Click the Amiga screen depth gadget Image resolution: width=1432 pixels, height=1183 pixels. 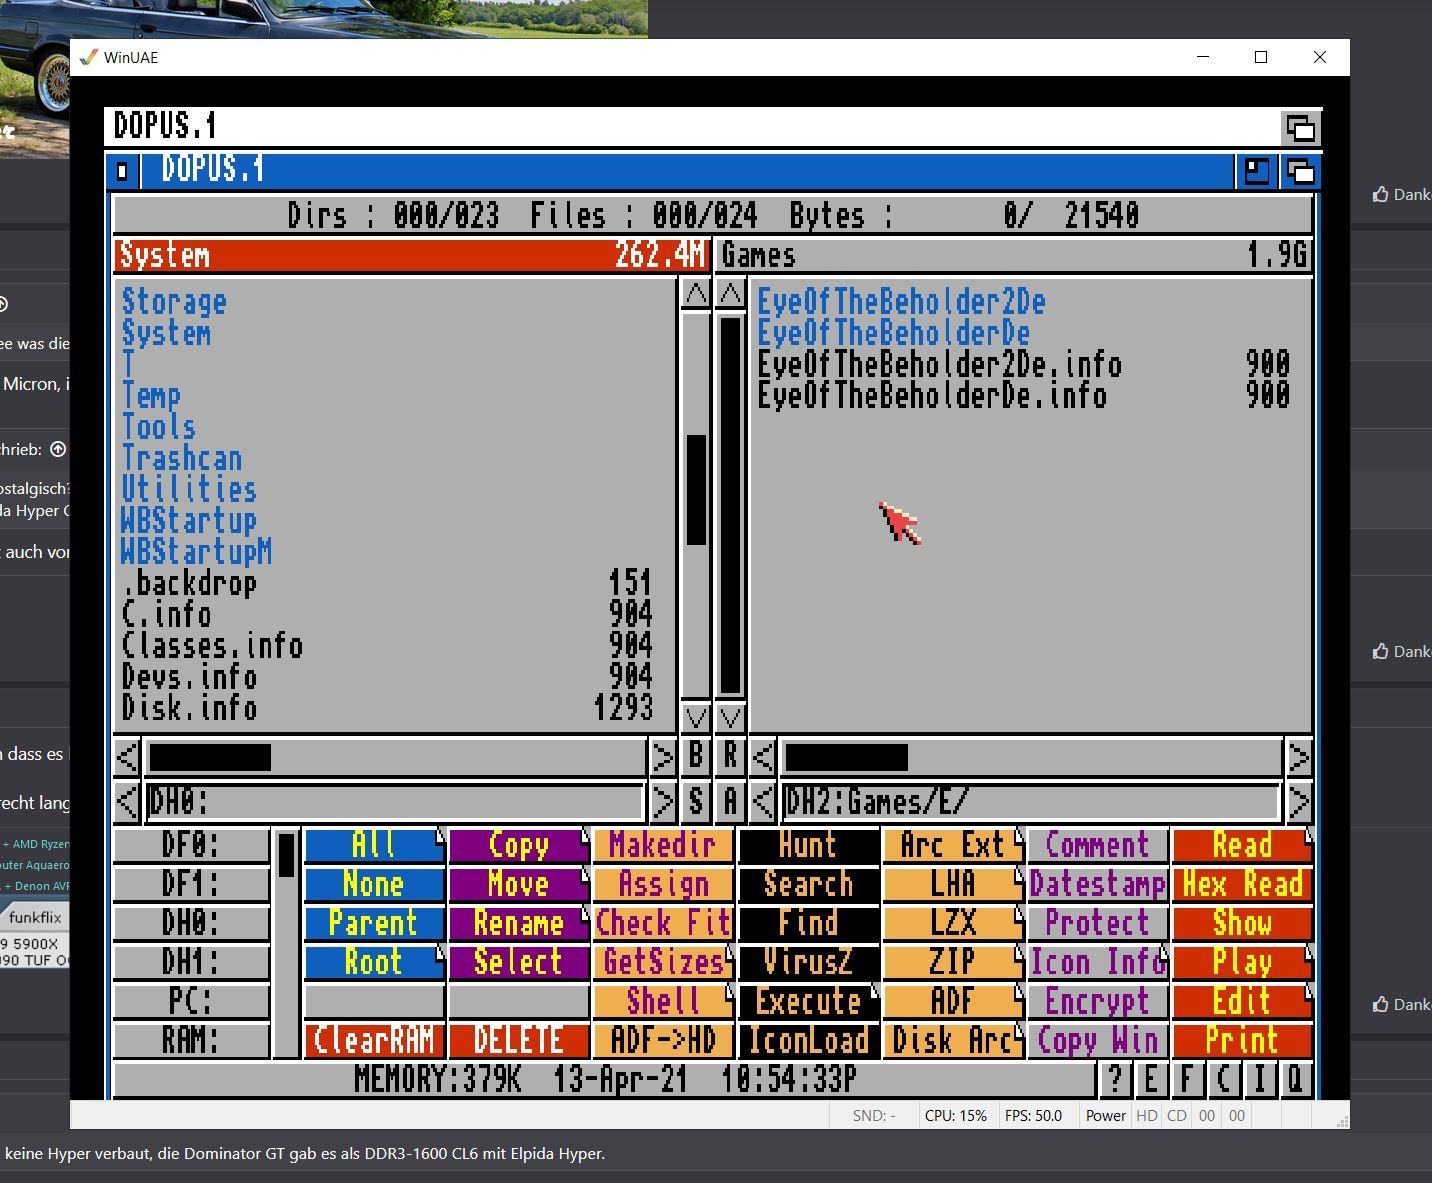click(1301, 128)
